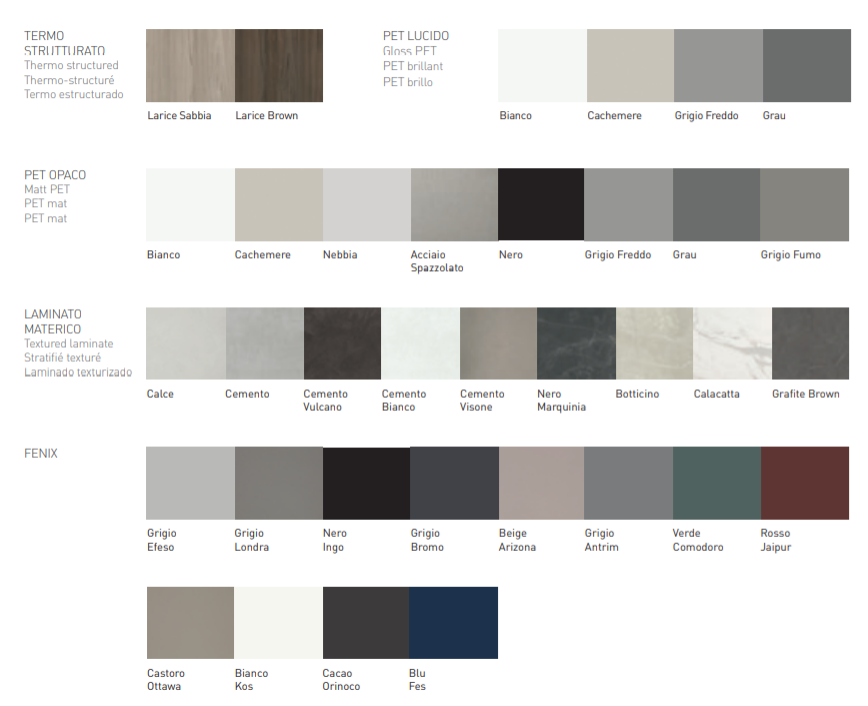Choose the PET Lucido Grigio Freddo swatch

719,65
